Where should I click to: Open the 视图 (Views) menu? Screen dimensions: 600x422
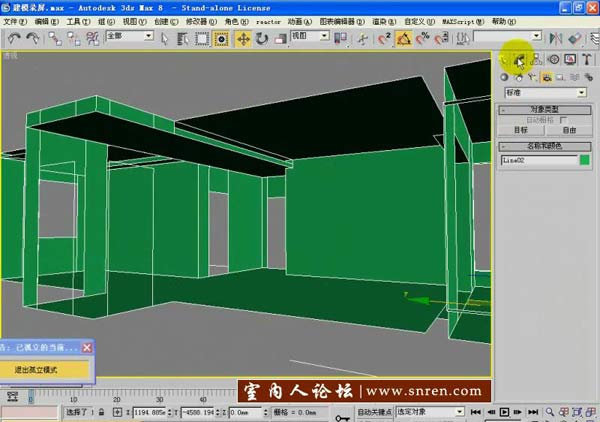(135, 22)
